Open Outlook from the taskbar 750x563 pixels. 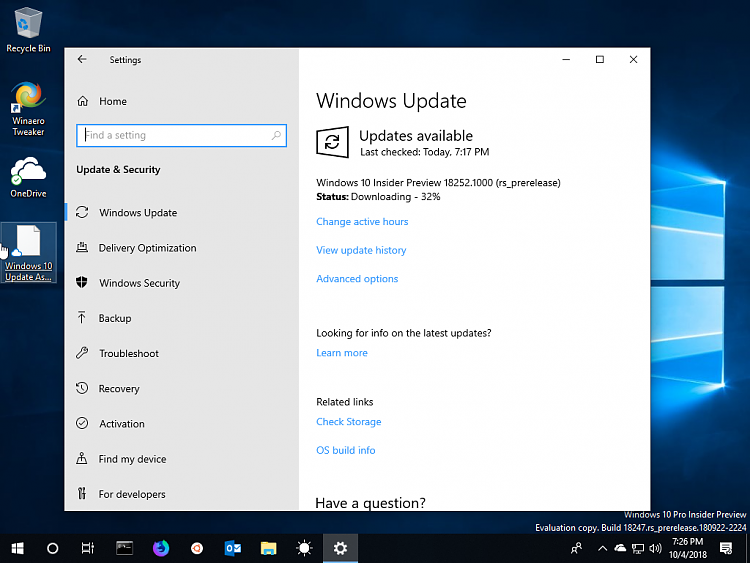(x=233, y=548)
